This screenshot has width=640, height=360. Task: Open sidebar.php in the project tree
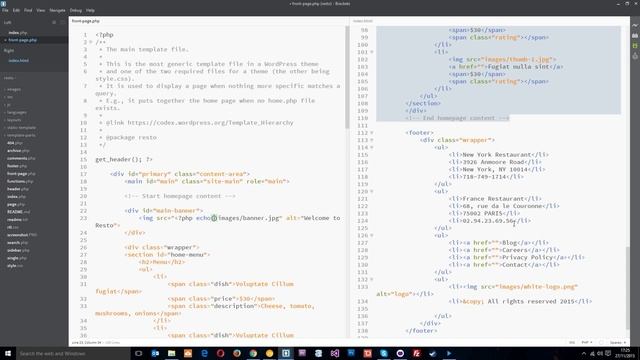[x=18, y=250]
